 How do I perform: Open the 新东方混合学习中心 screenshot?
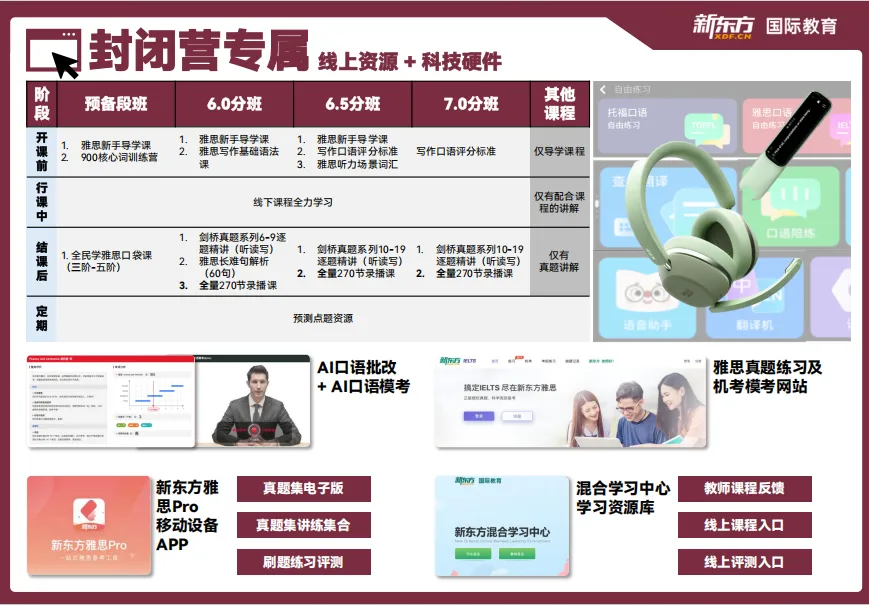pos(502,526)
